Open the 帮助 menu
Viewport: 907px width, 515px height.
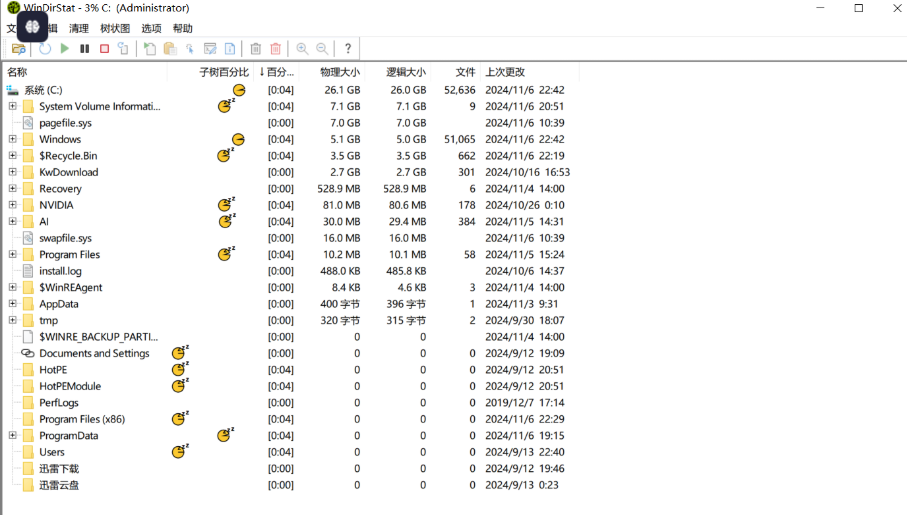point(182,28)
